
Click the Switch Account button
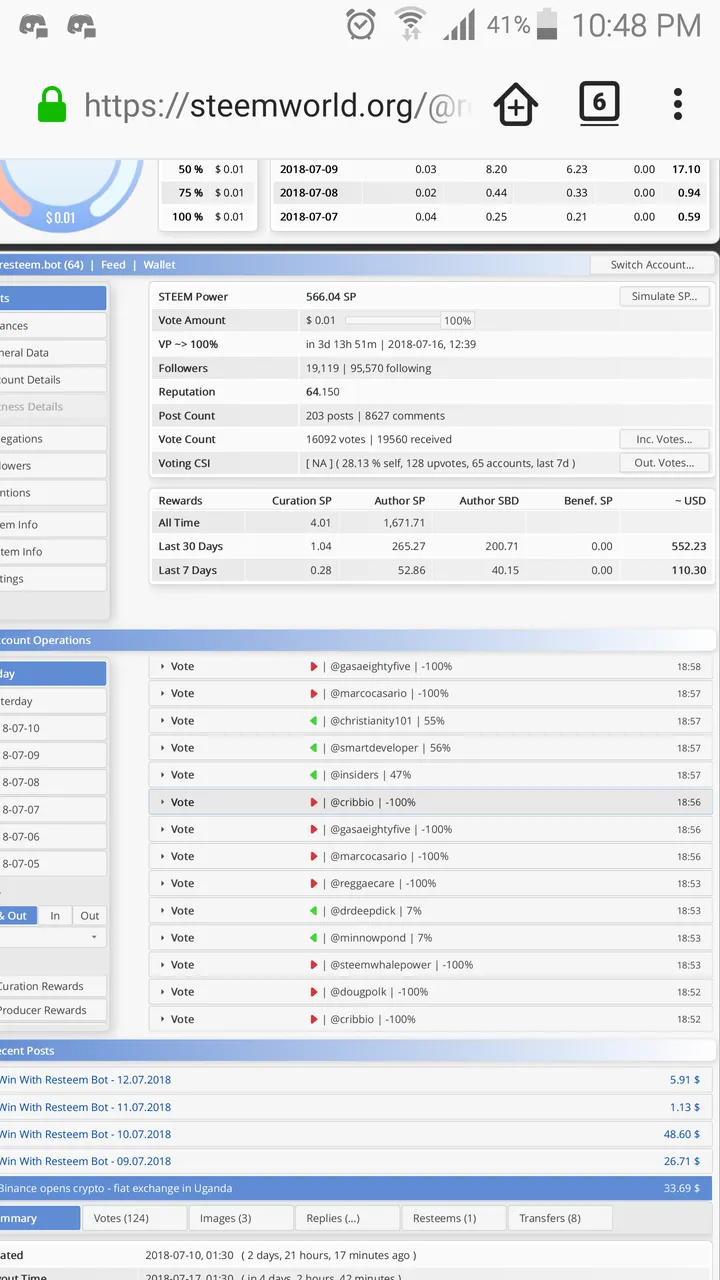652,265
